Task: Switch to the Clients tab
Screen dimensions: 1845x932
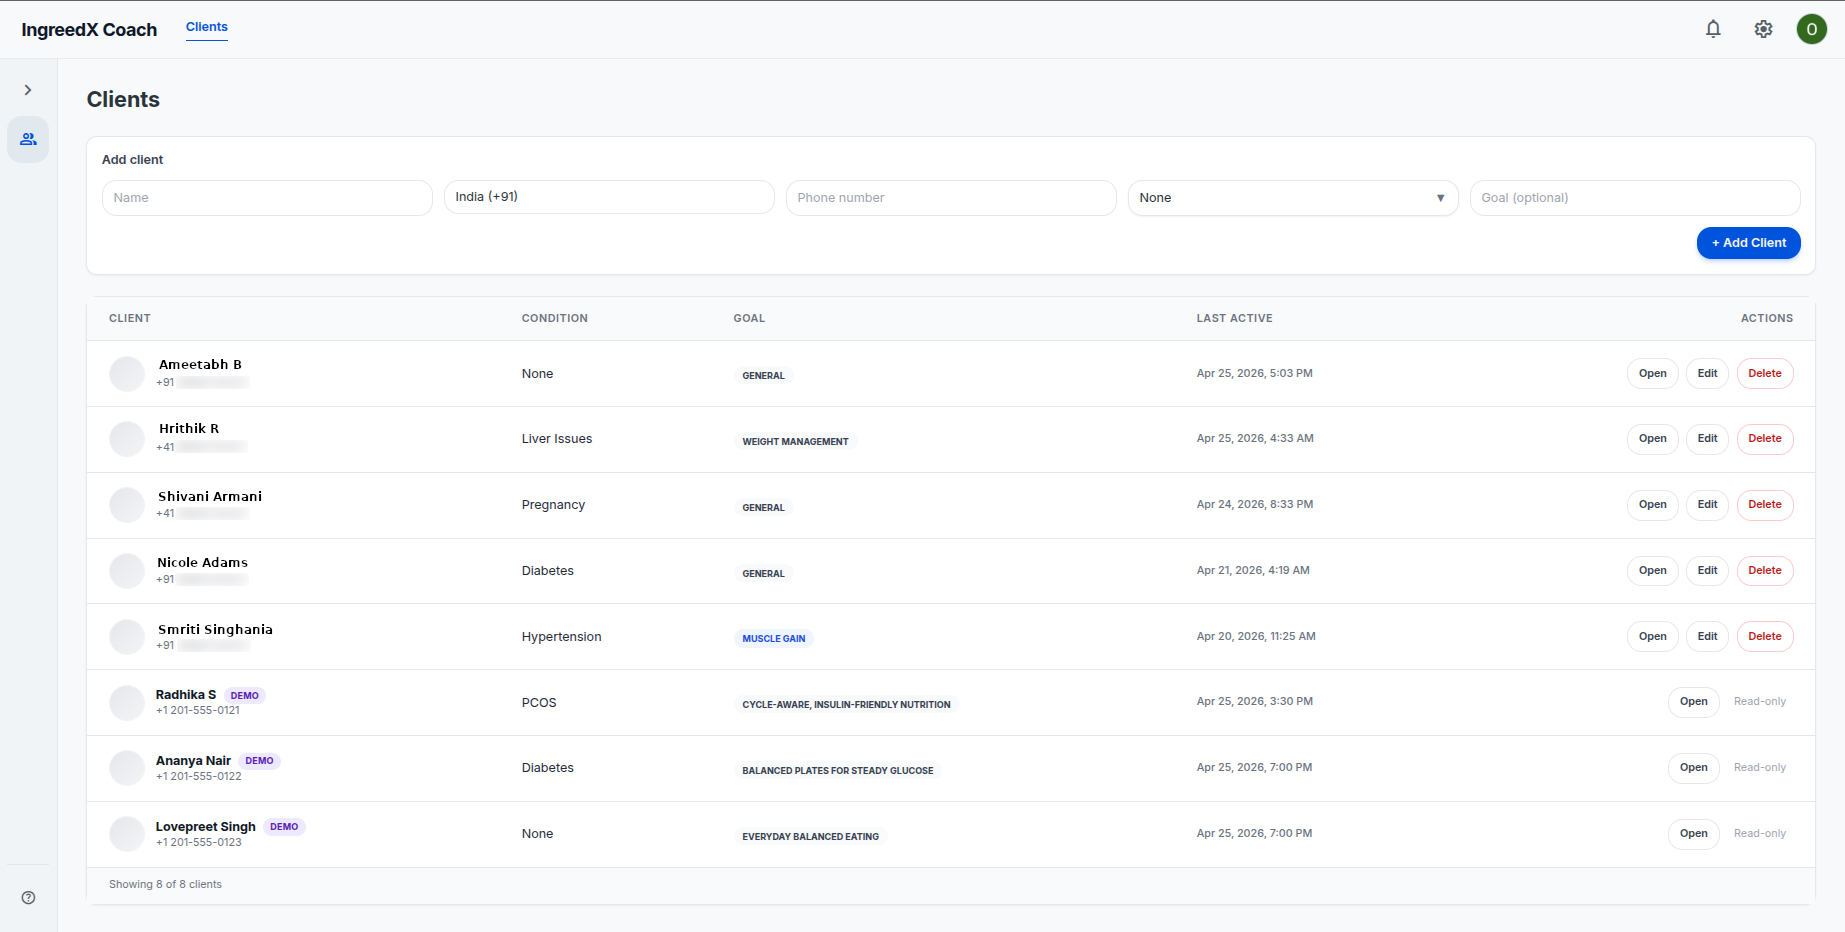Action: pyautogui.click(x=207, y=27)
